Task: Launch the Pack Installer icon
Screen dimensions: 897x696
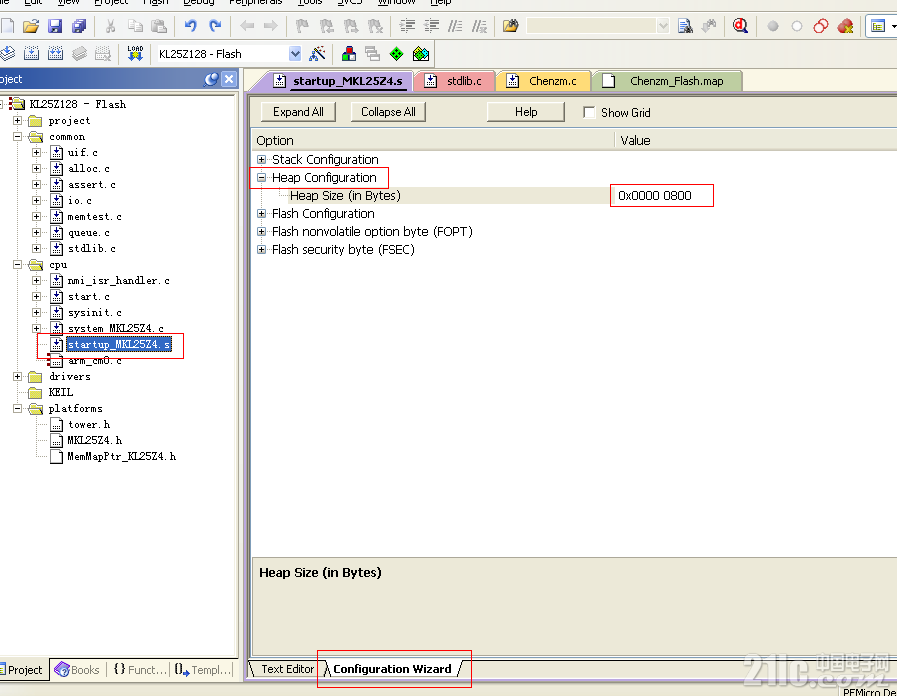Action: pyautogui.click(x=421, y=54)
